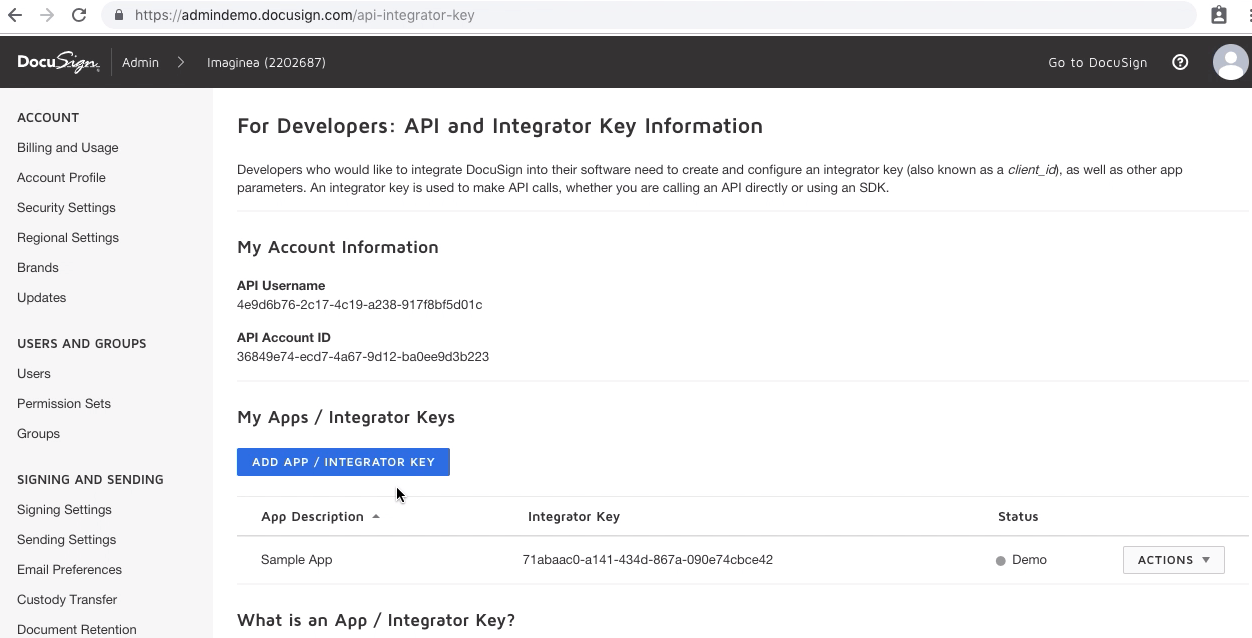Click the DocuSign logo
This screenshot has width=1252, height=638.
[58, 62]
